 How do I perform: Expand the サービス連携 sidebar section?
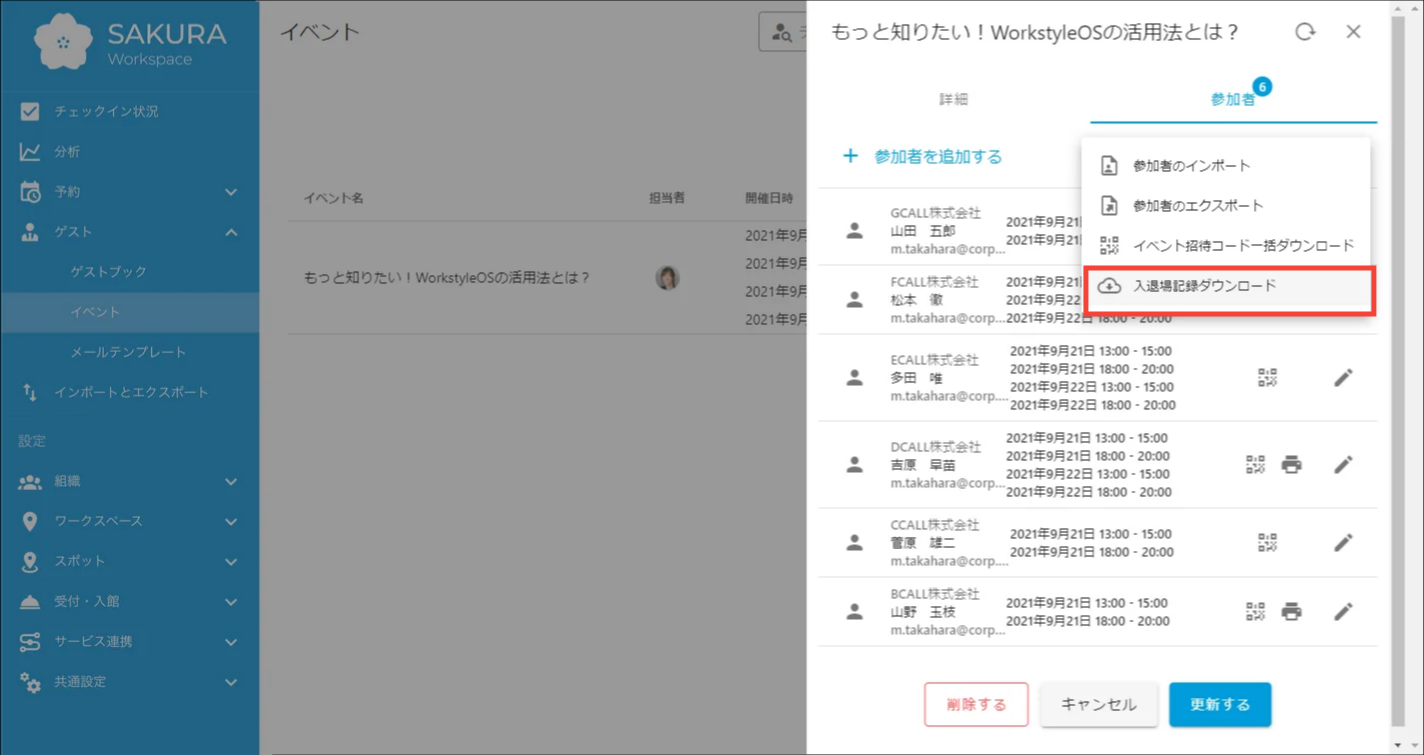click(129, 641)
